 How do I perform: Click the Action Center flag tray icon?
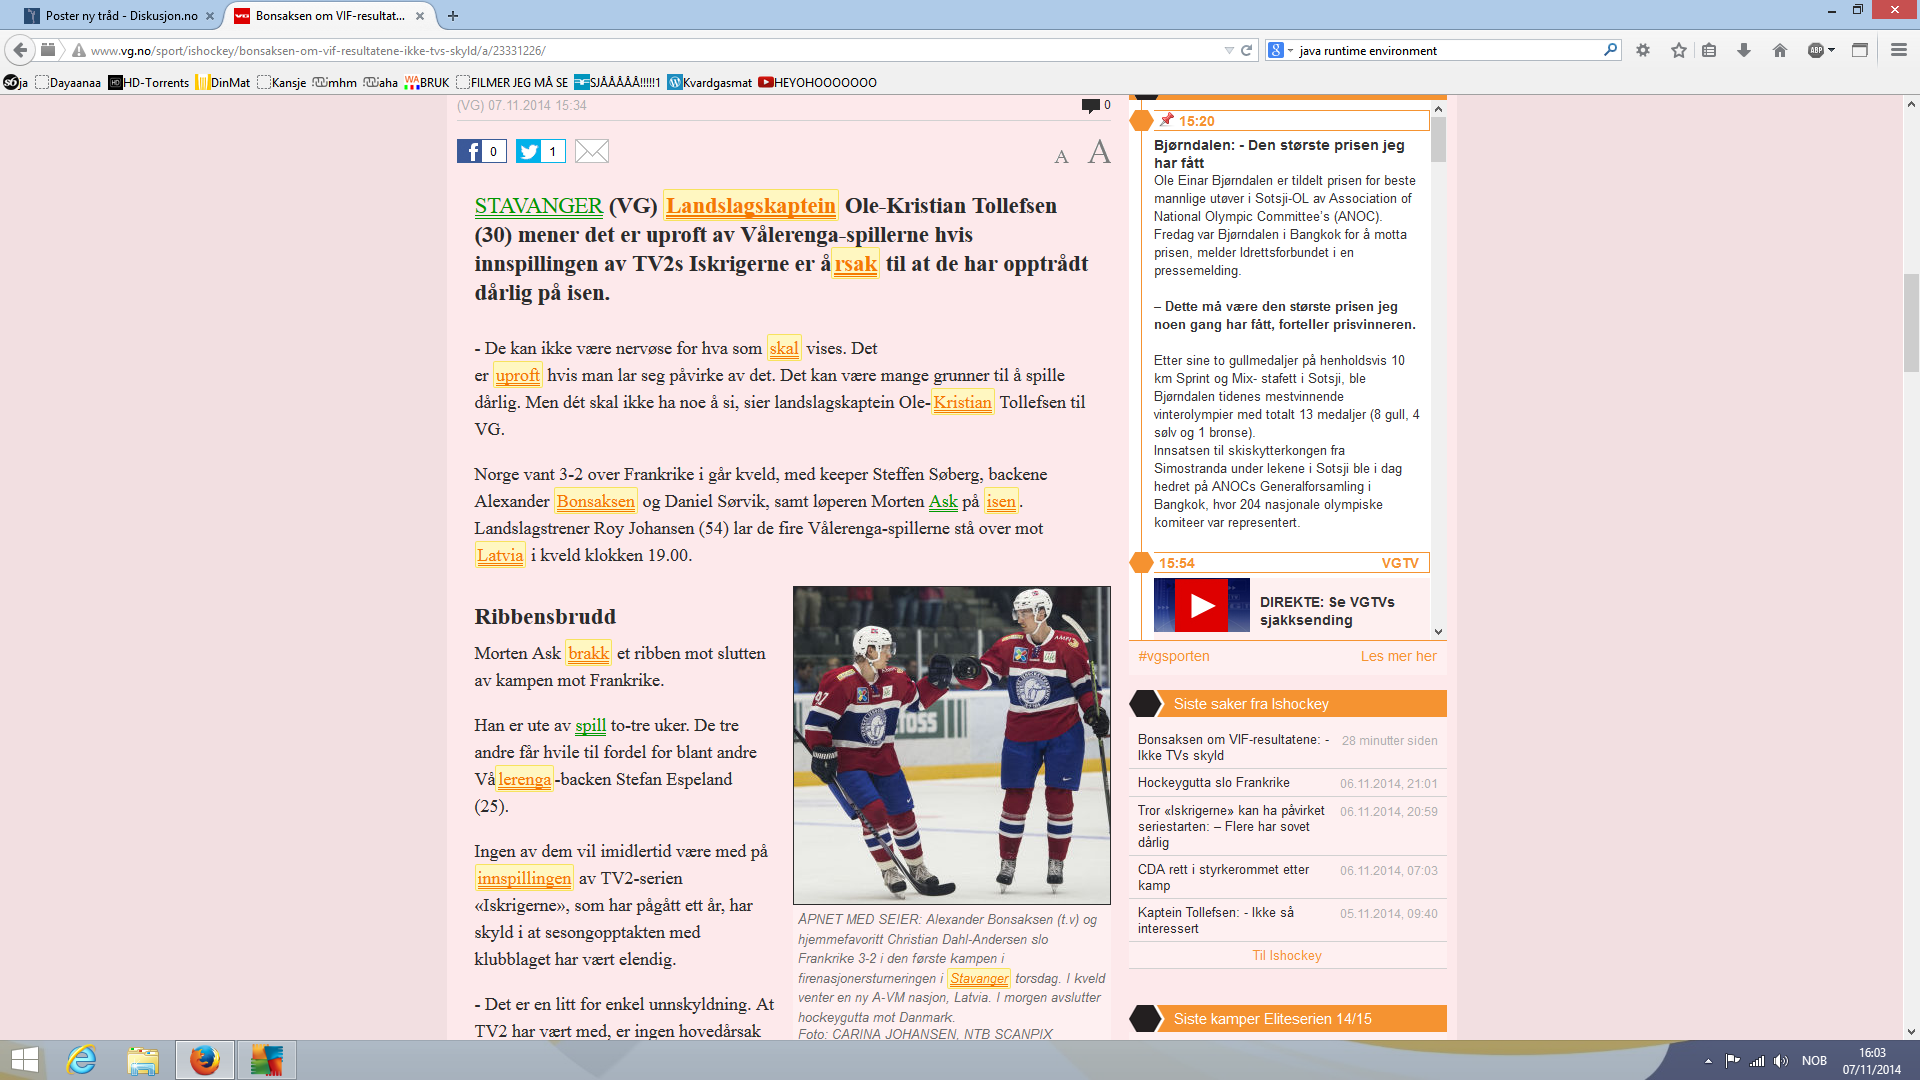tap(1732, 1061)
